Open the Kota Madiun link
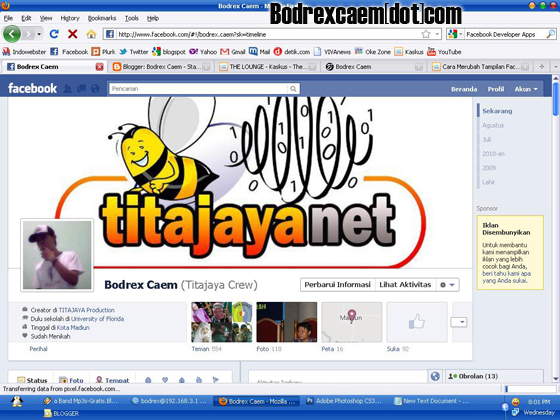560x420 pixels. 73,328
